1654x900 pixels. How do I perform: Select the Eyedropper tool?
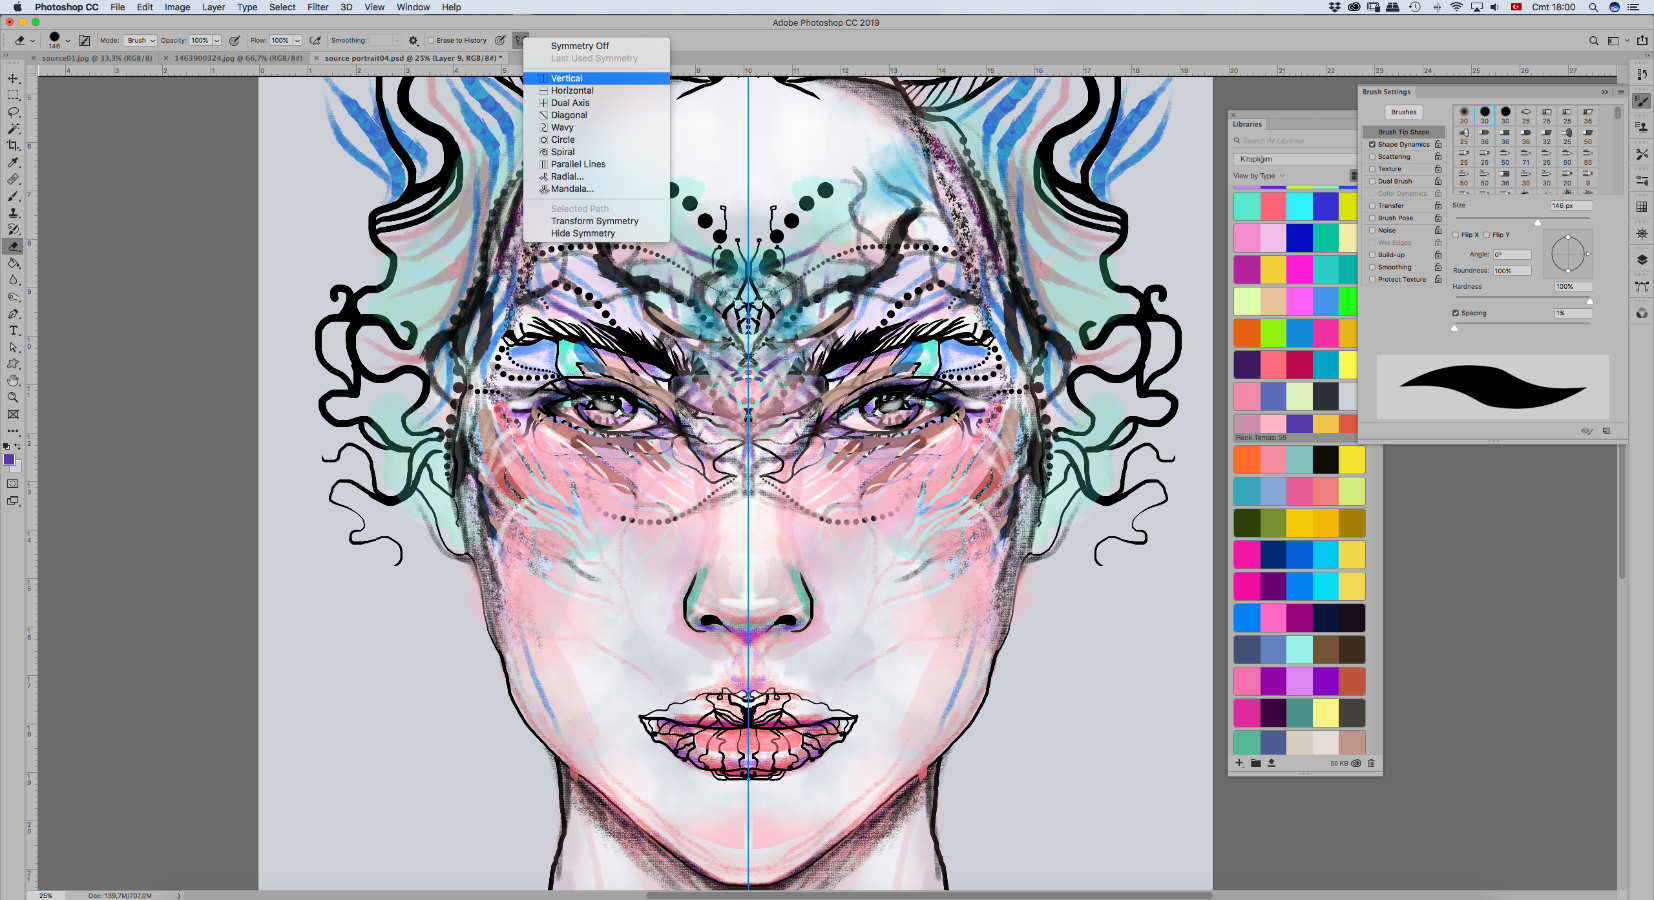click(x=13, y=163)
